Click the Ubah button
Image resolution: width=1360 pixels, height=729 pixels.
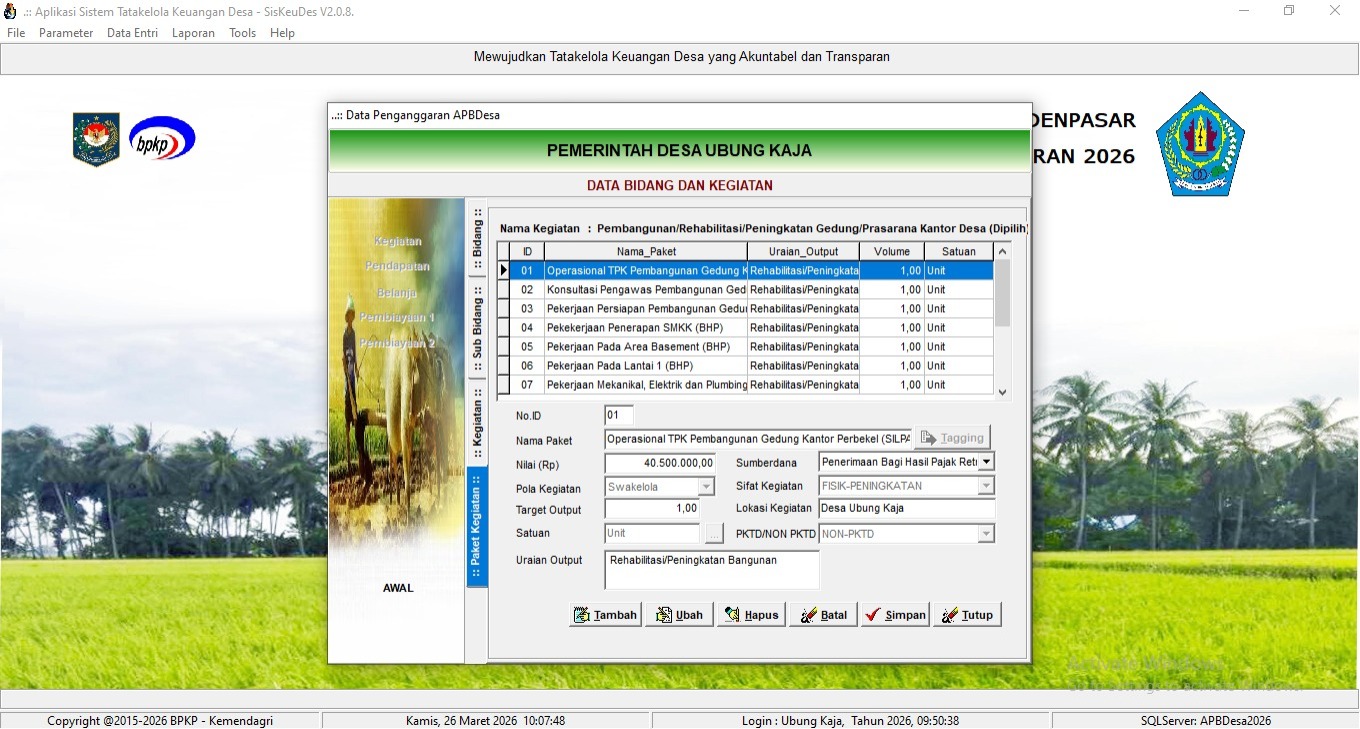coord(680,615)
